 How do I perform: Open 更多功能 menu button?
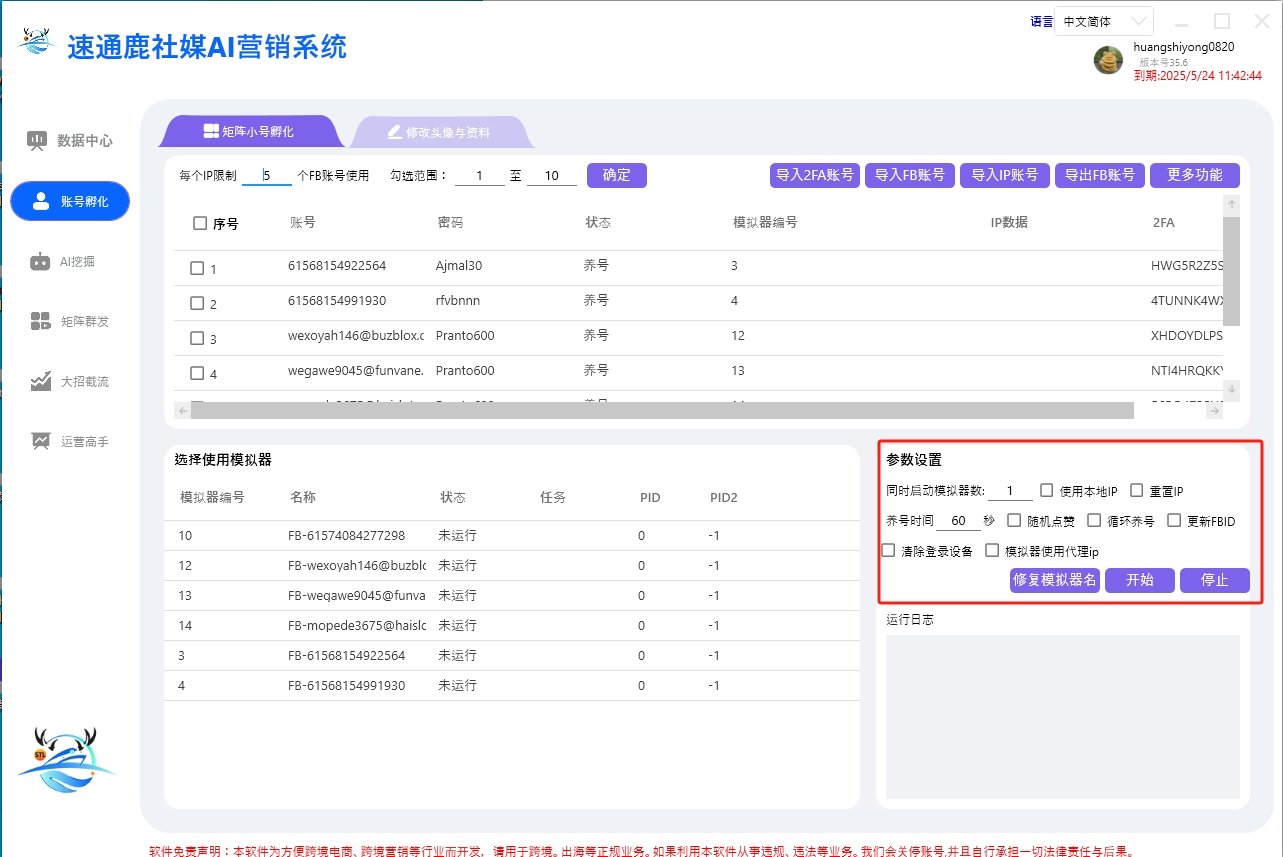click(1195, 175)
